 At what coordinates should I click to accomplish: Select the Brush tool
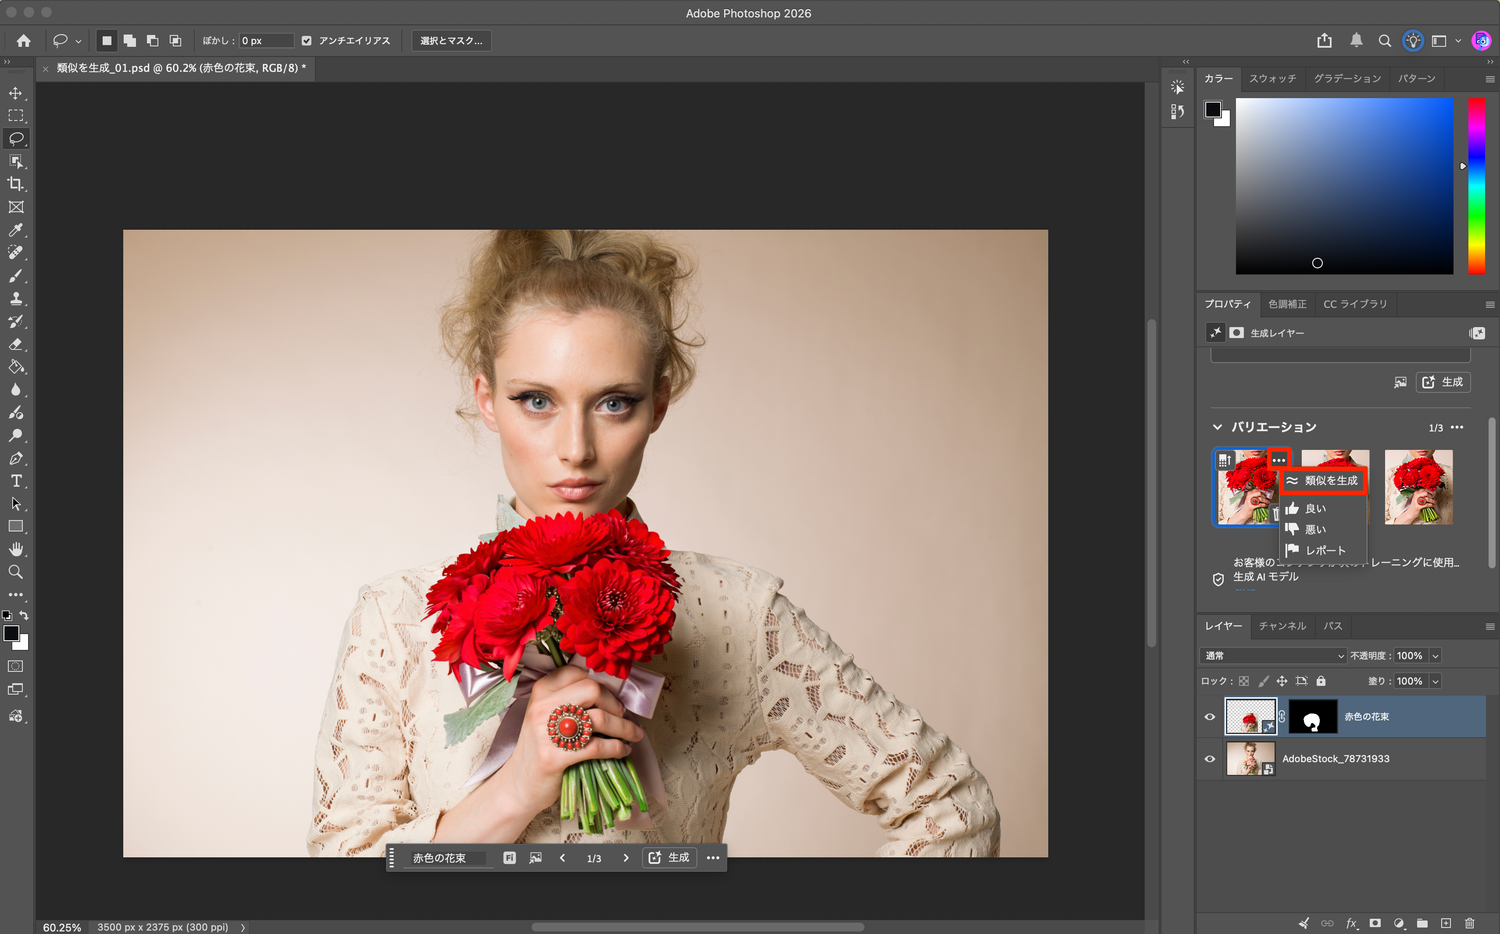click(16, 276)
